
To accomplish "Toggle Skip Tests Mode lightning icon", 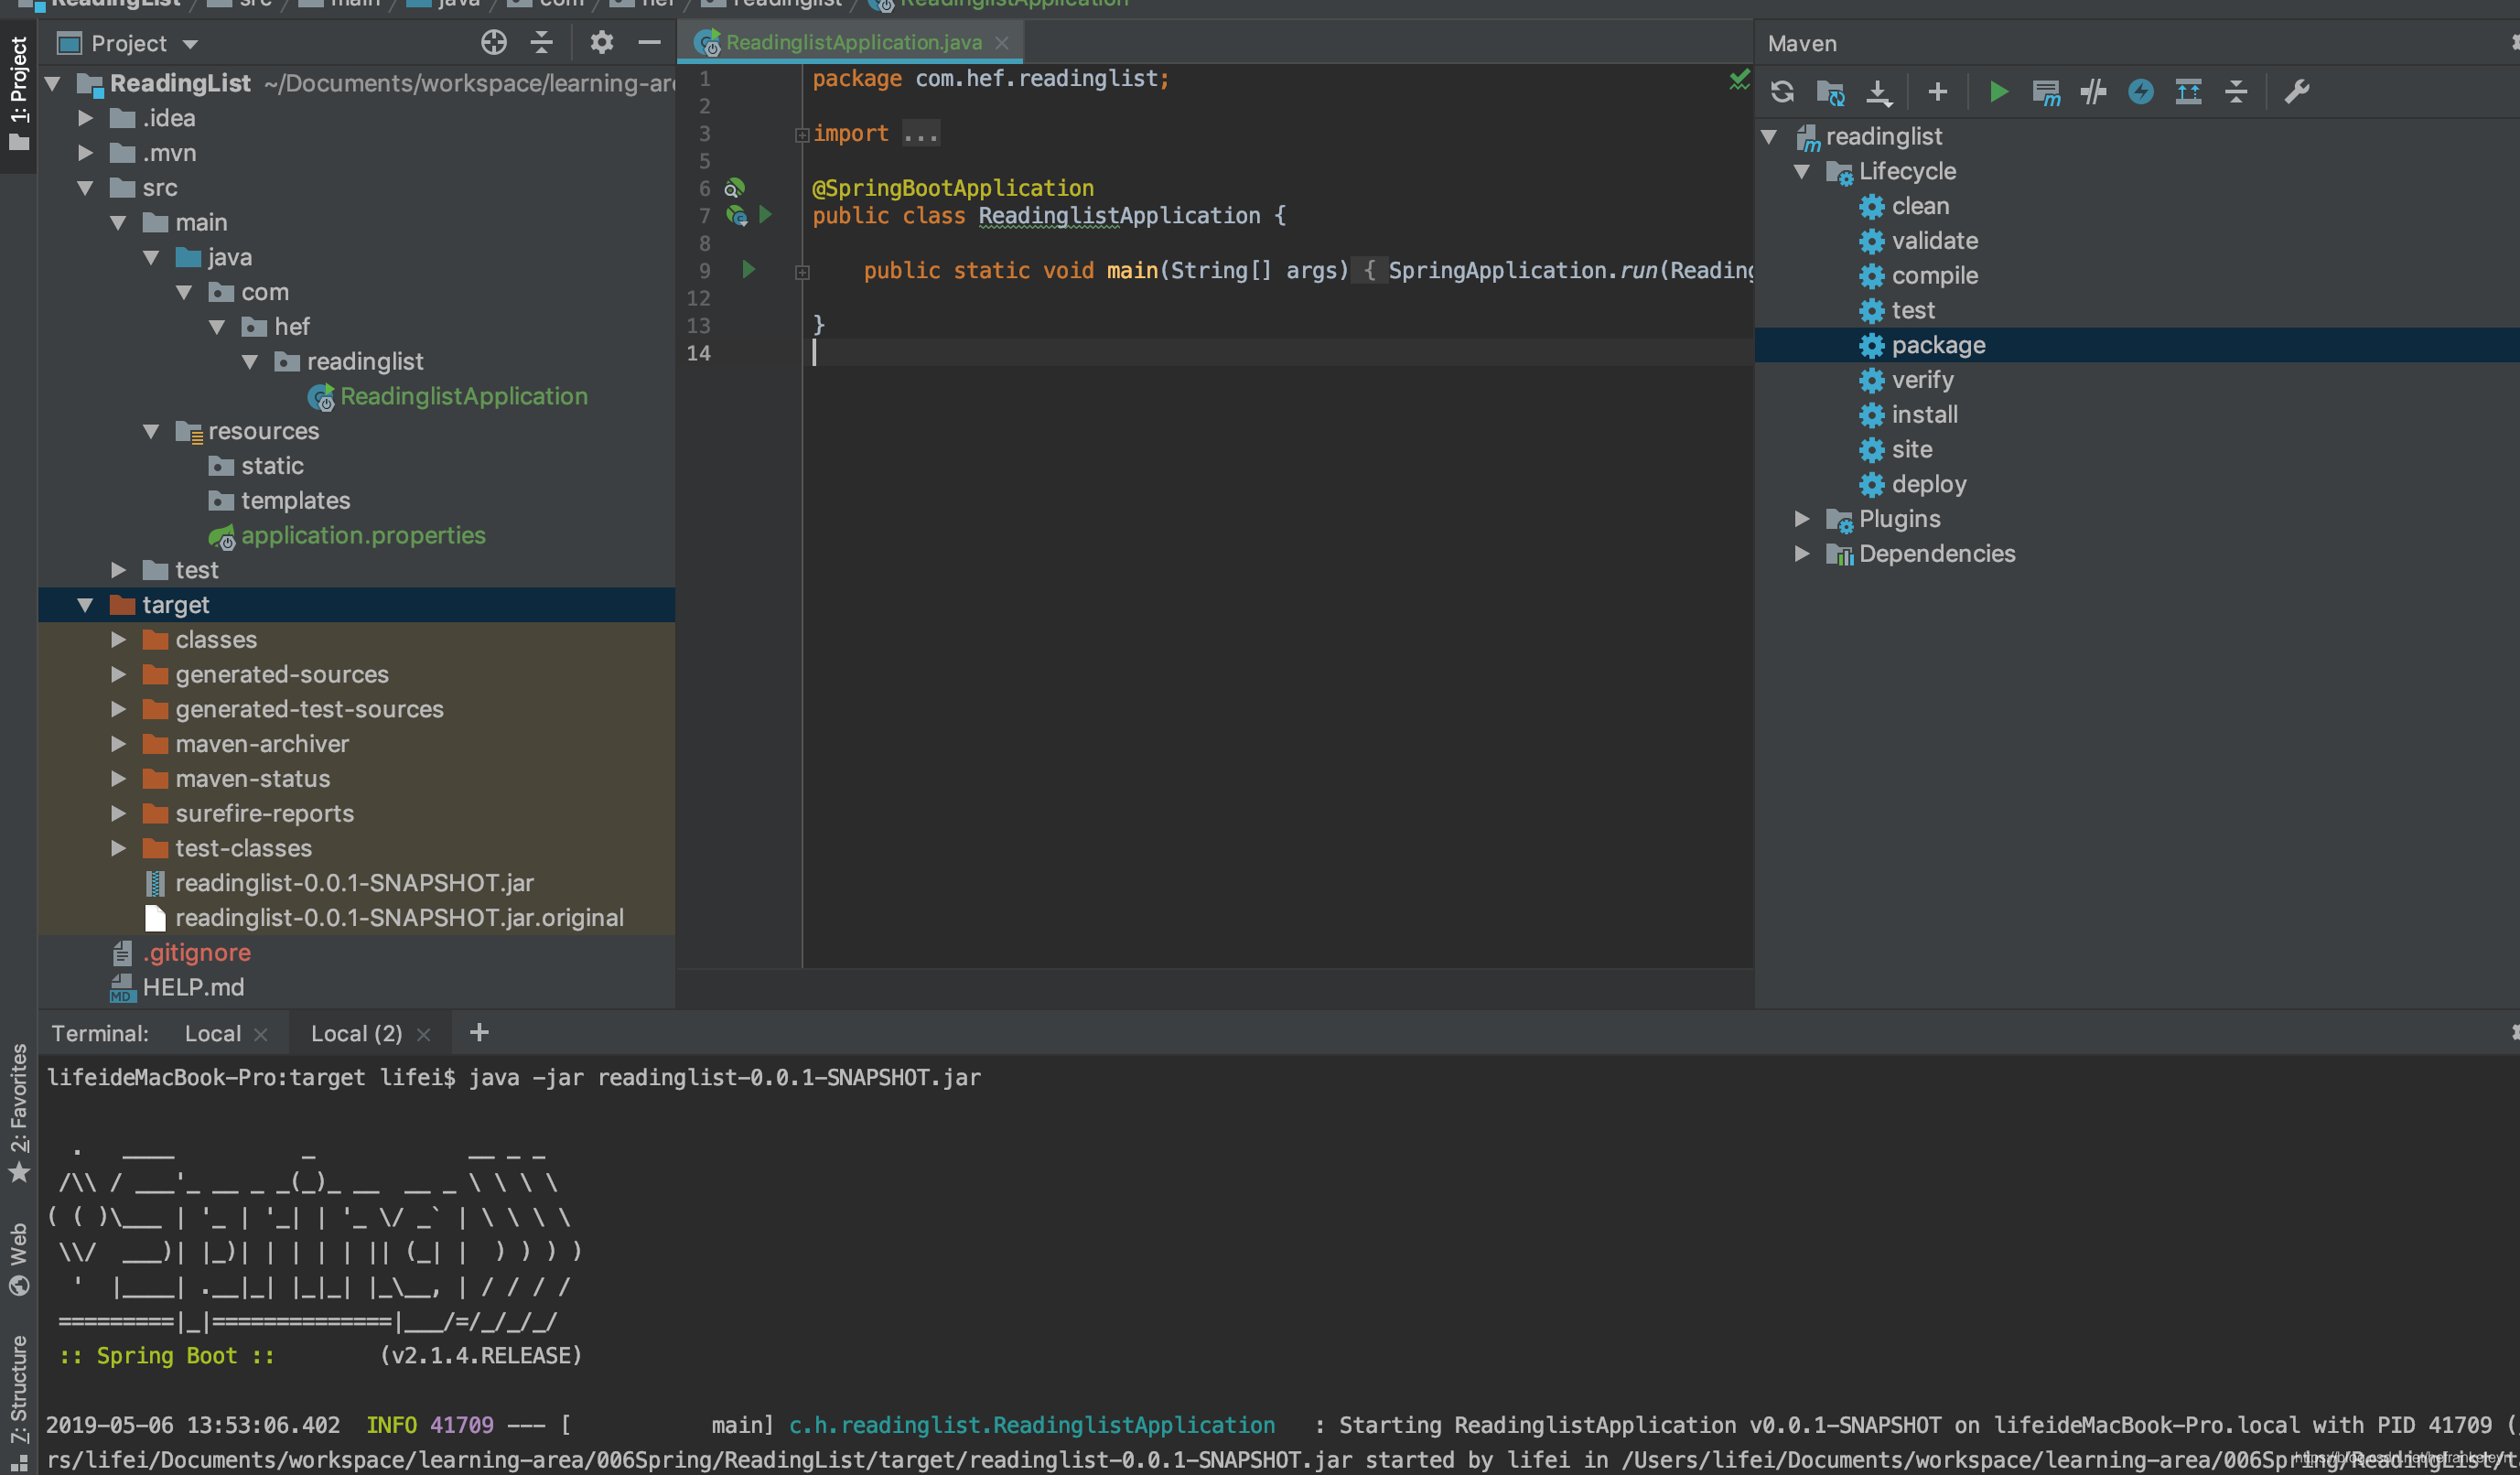I will coord(2141,92).
